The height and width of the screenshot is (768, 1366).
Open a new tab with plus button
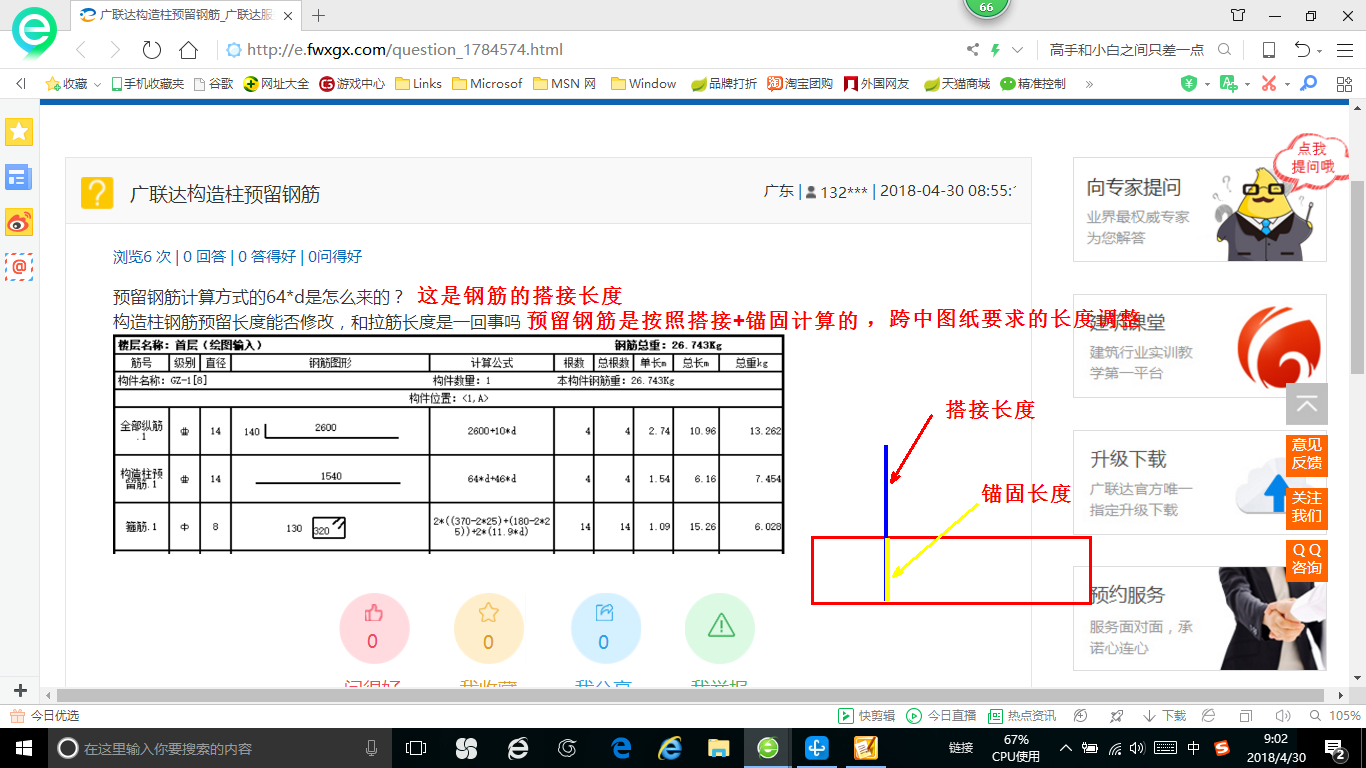pyautogui.click(x=319, y=15)
